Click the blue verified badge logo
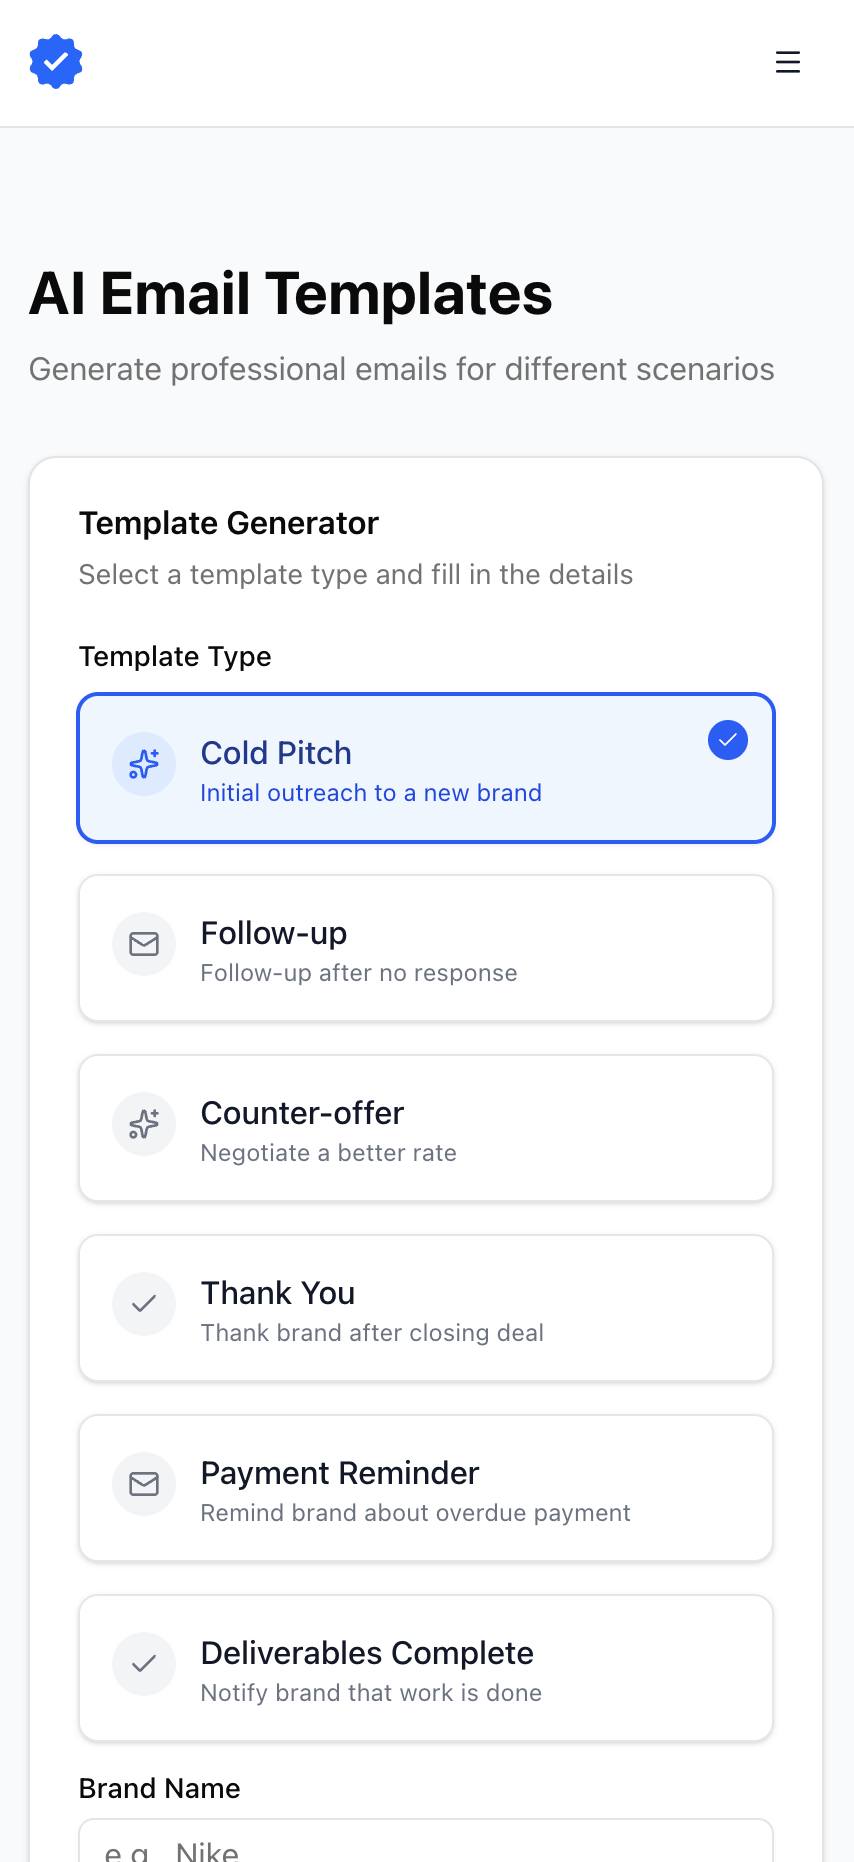This screenshot has height=1862, width=854. pyautogui.click(x=56, y=61)
